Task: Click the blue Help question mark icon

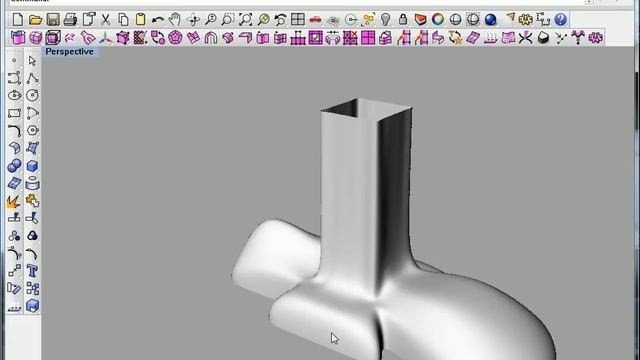Action: (561, 19)
